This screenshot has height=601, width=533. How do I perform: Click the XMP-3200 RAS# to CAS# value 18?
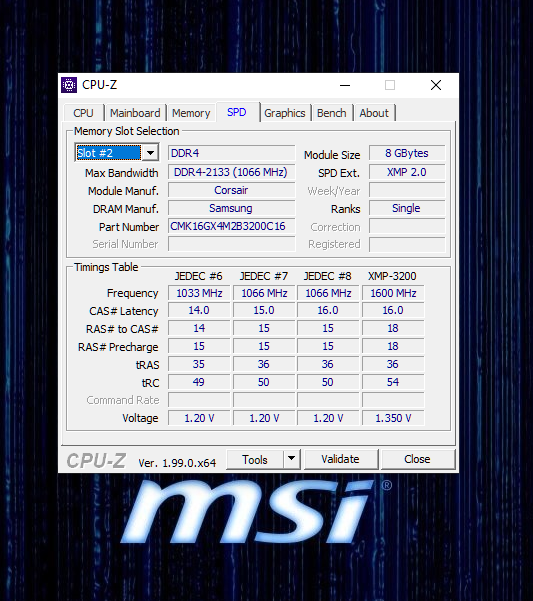[x=393, y=328]
